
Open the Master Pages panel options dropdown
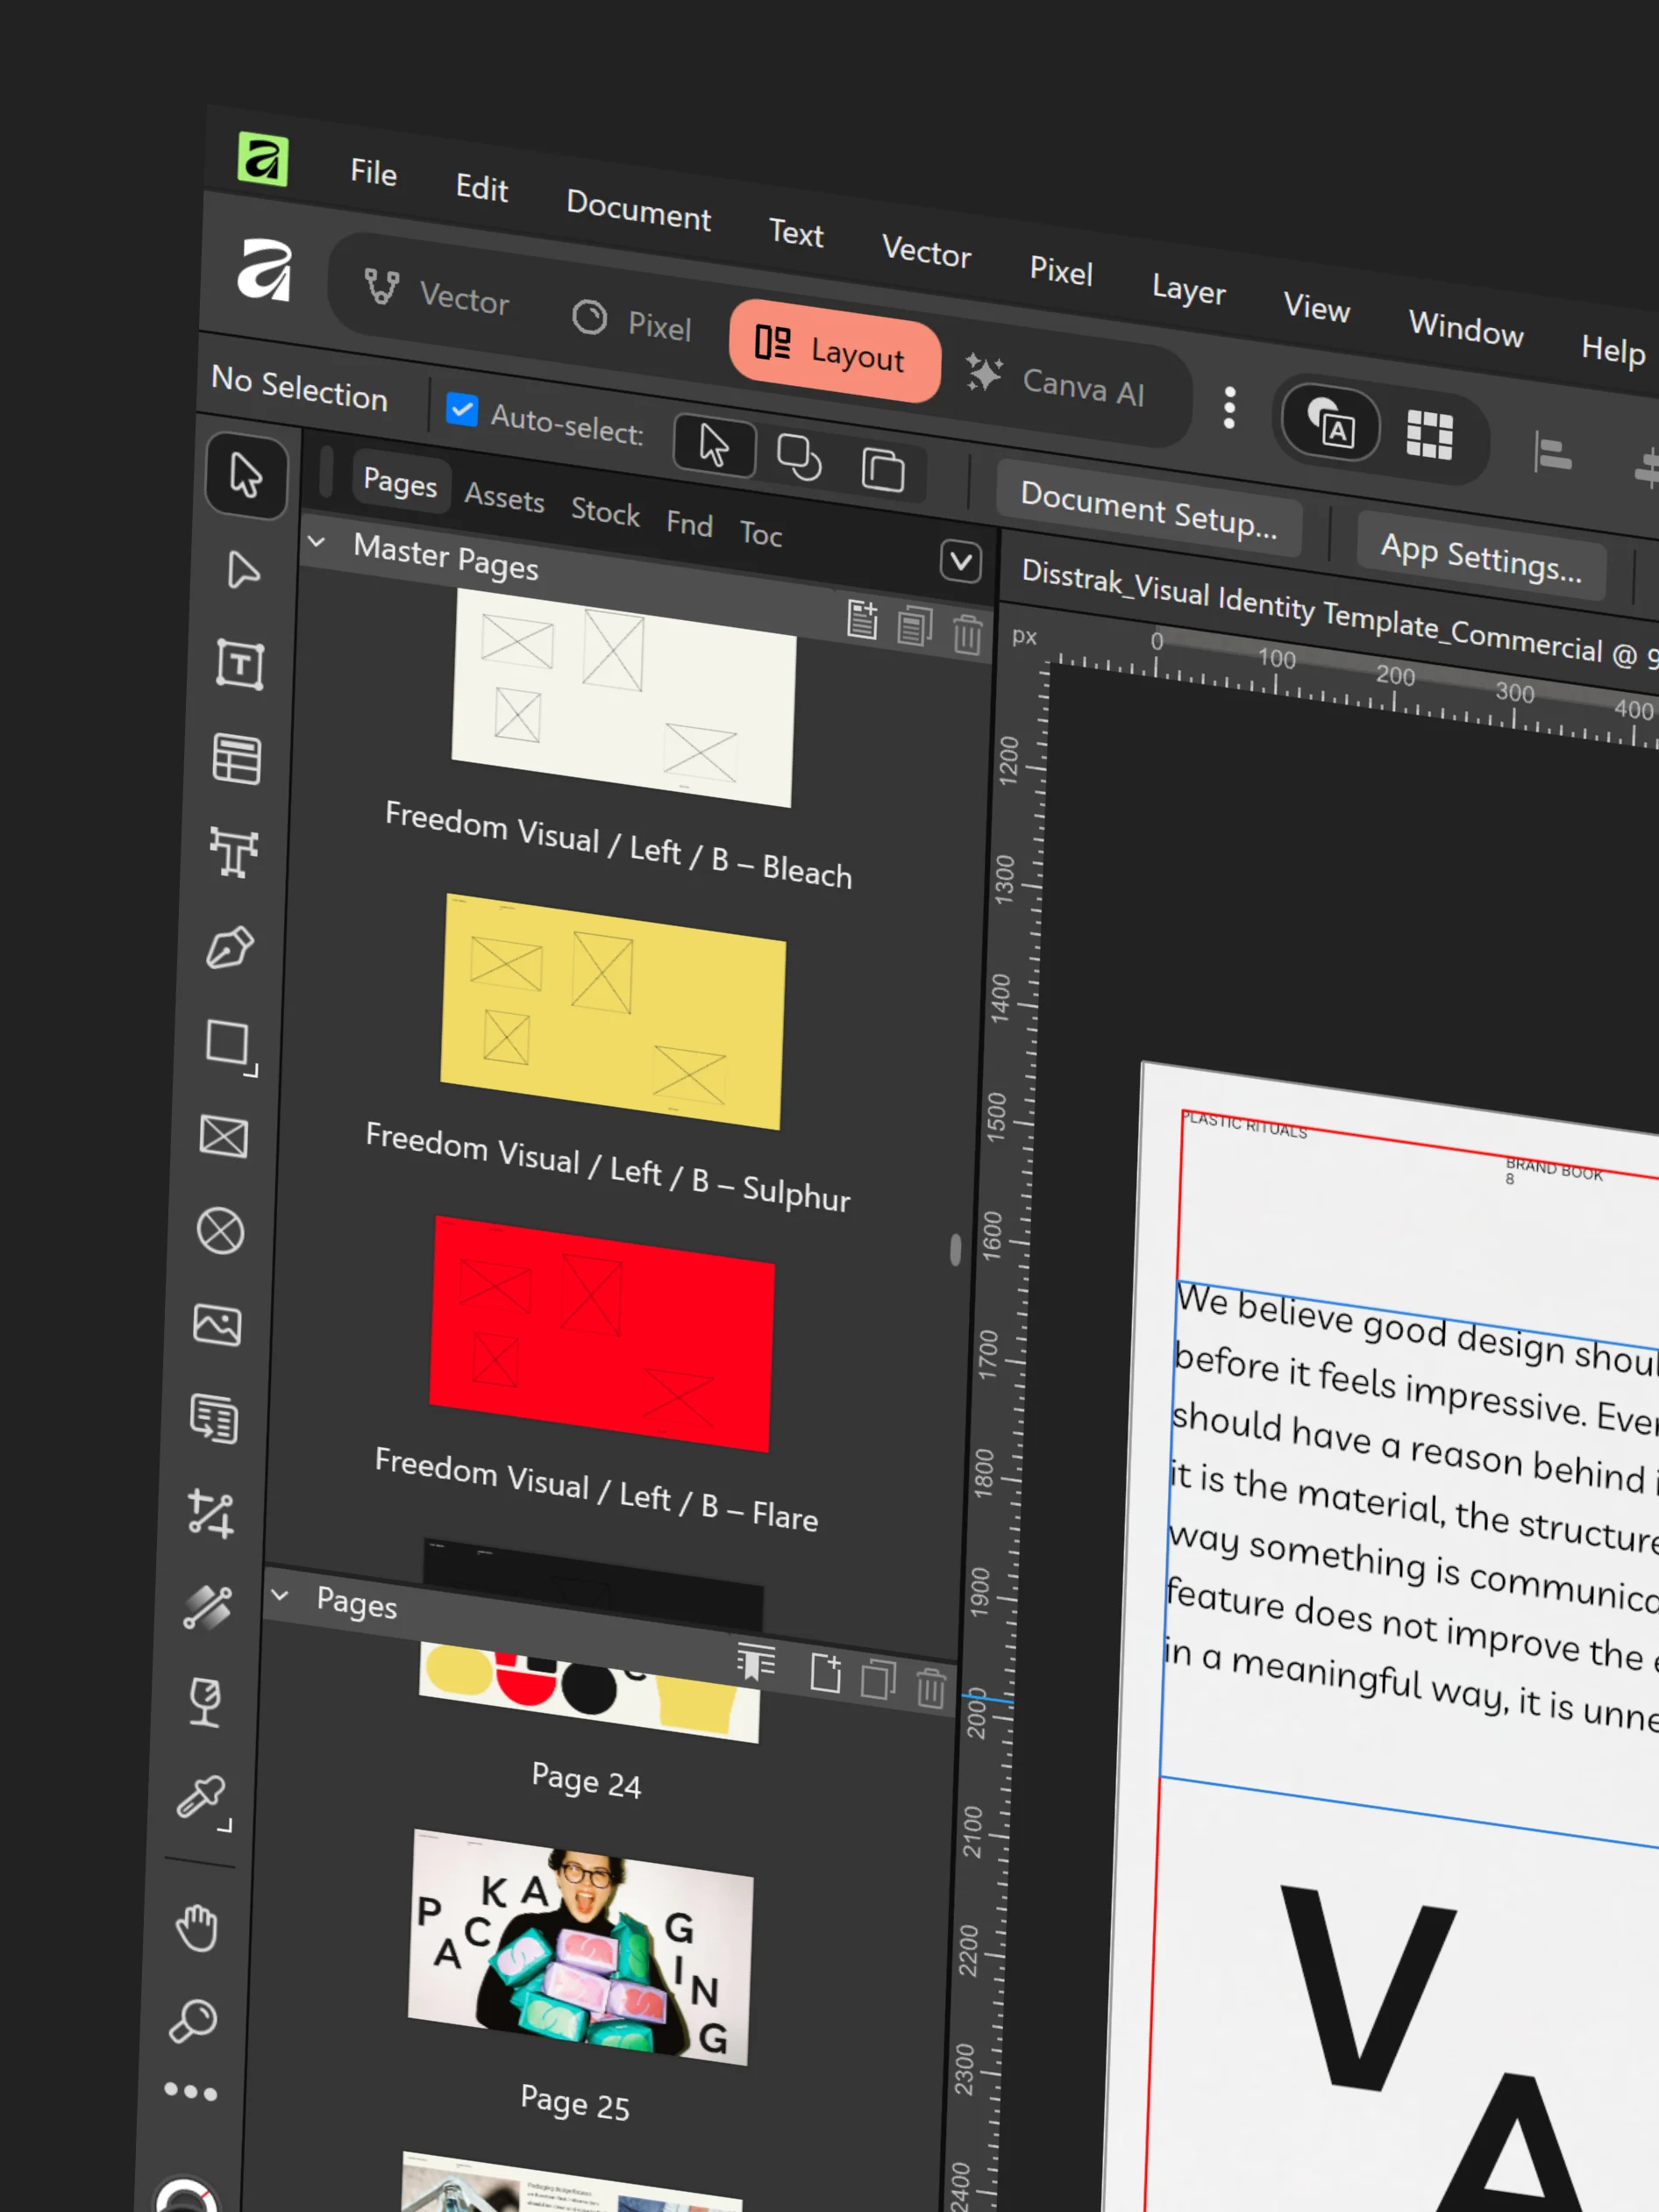coord(960,561)
